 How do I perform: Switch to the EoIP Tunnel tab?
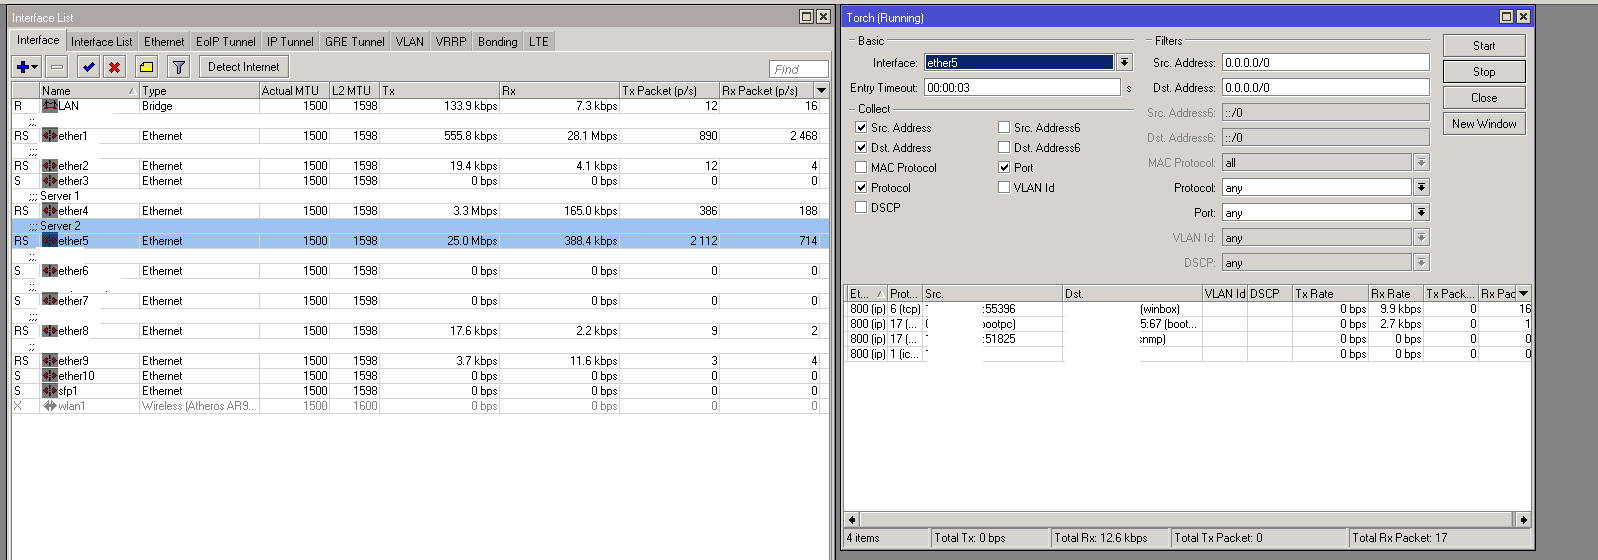(225, 42)
